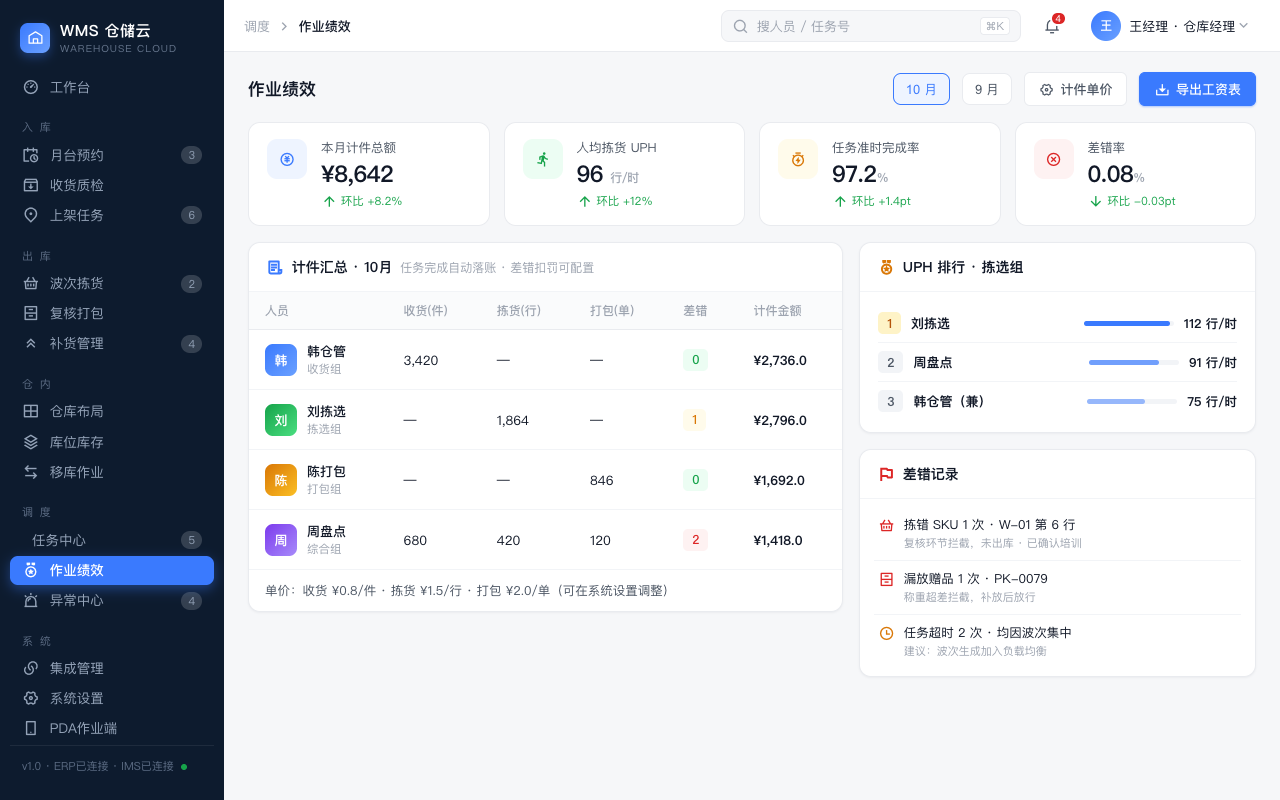The width and height of the screenshot is (1280, 800).
Task: Click 收货(件) column header
Action: pos(425,311)
